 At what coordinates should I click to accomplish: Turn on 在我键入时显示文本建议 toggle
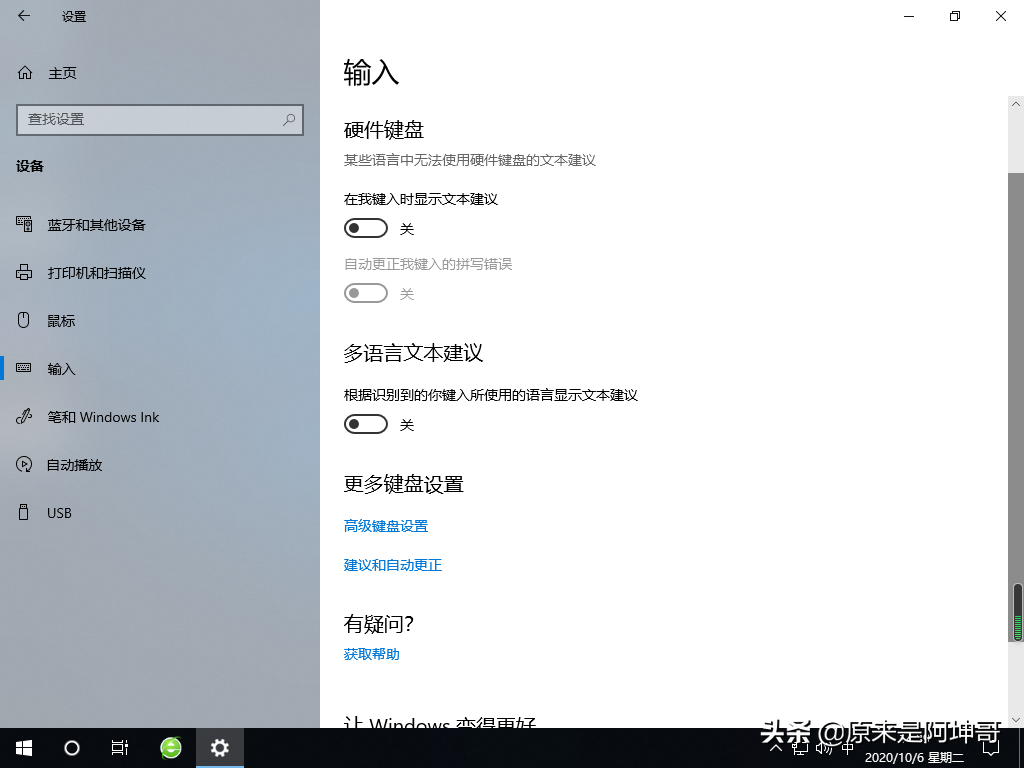pos(366,228)
